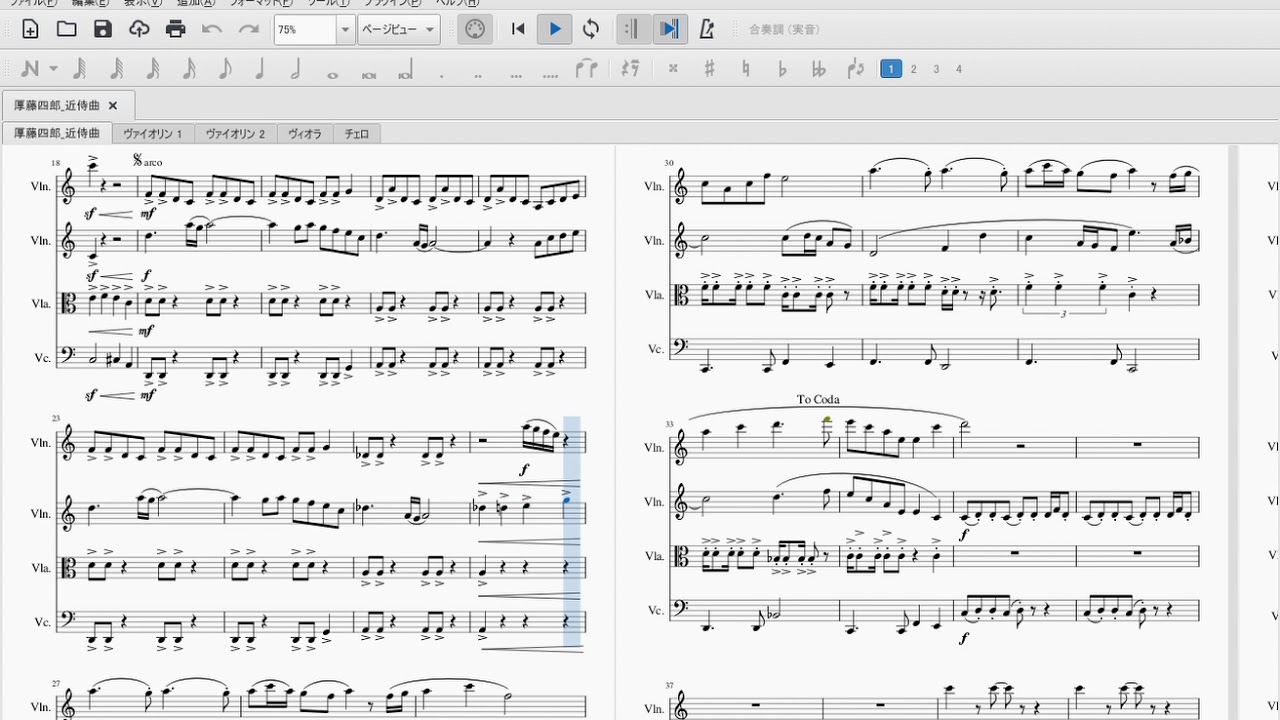The width and height of the screenshot is (1280, 720).
Task: Apply flat accidental
Action: pyautogui.click(x=782, y=69)
